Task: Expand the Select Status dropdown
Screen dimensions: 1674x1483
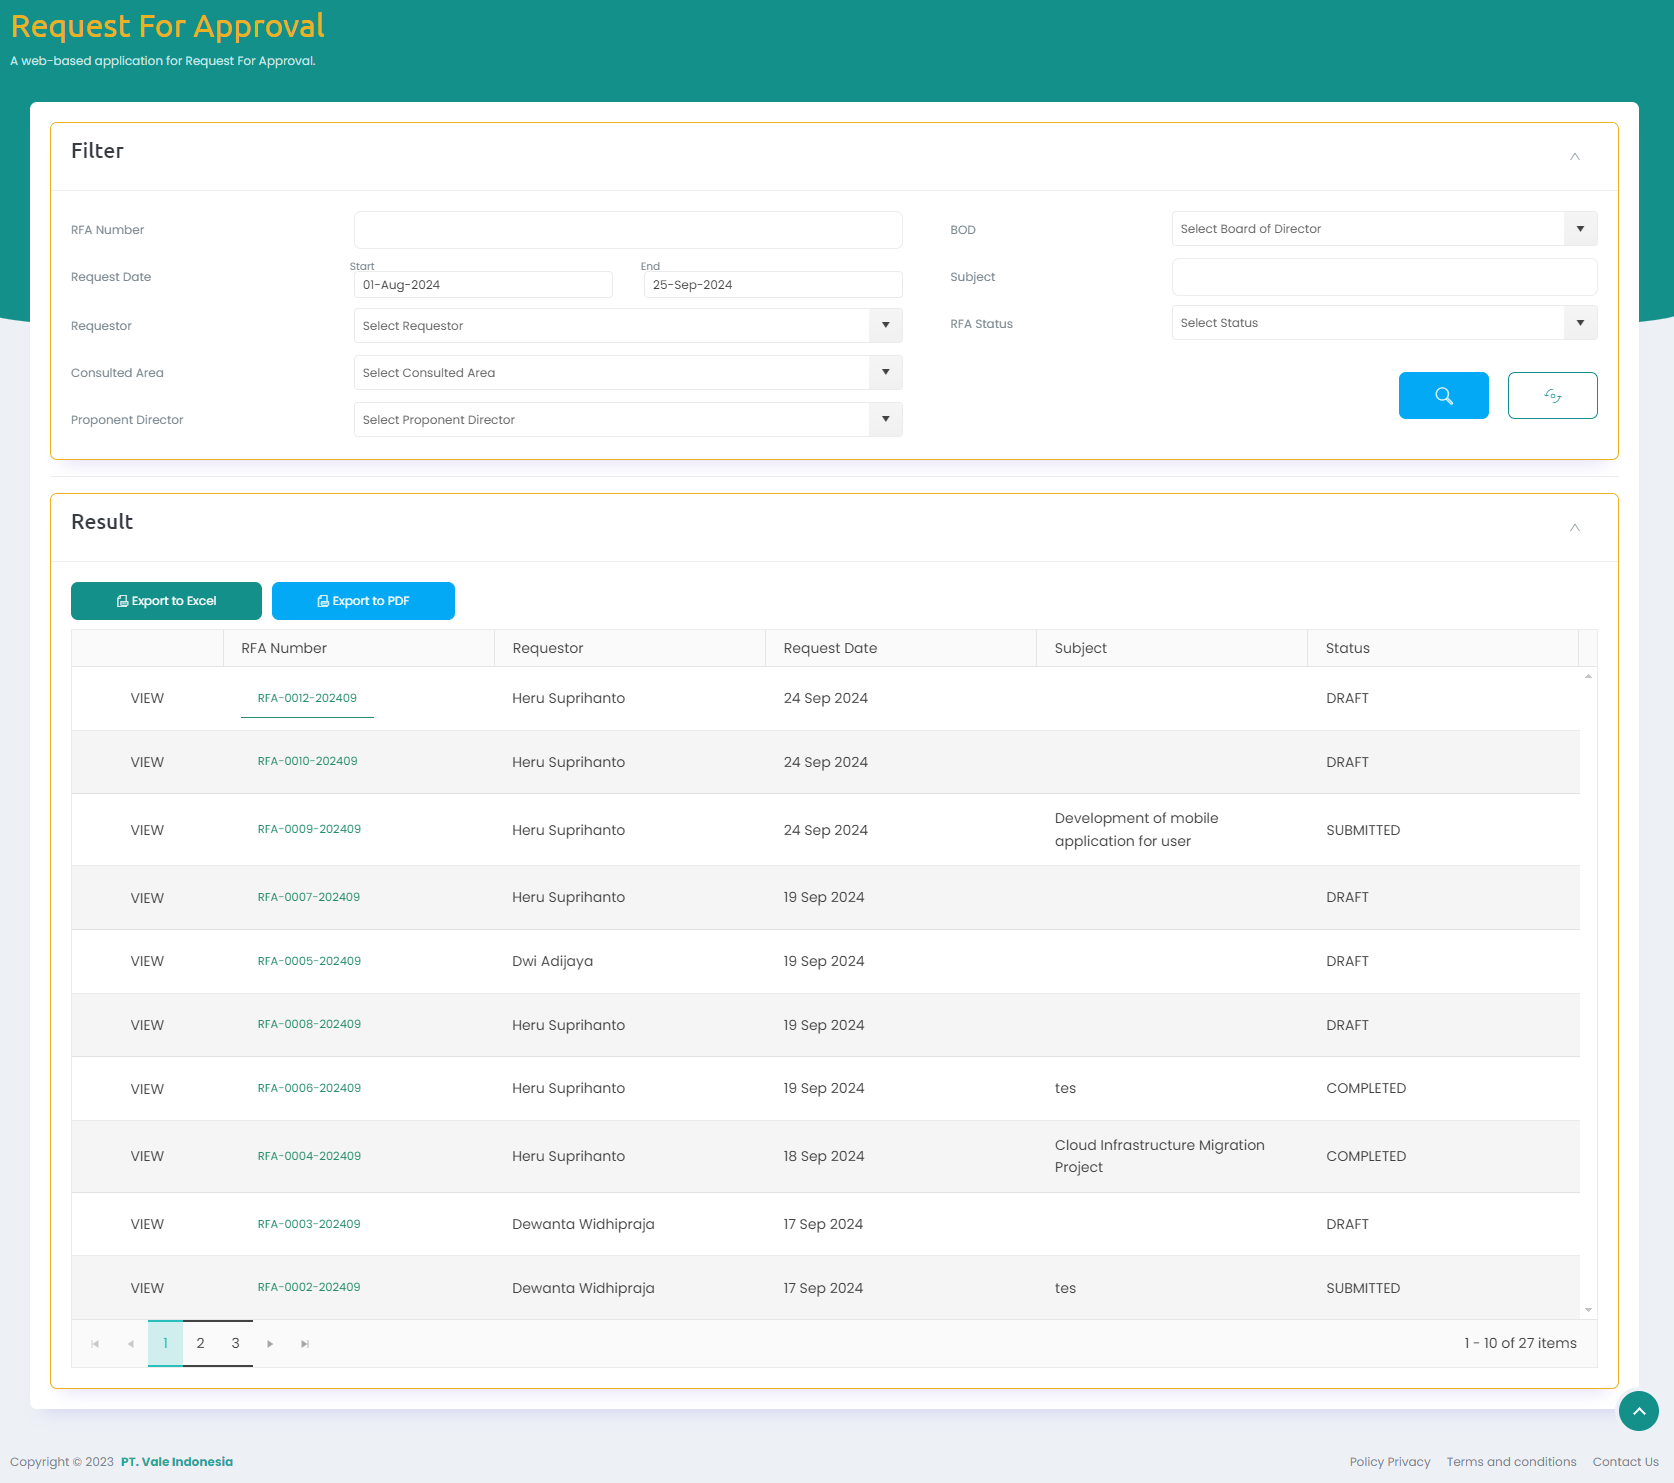Action: [x=1383, y=323]
